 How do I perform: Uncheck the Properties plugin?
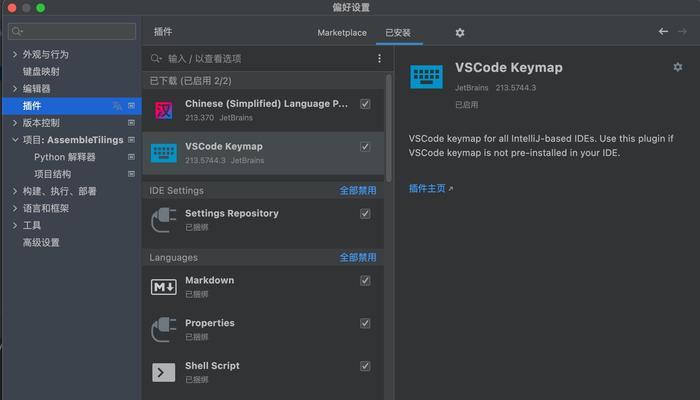point(365,323)
